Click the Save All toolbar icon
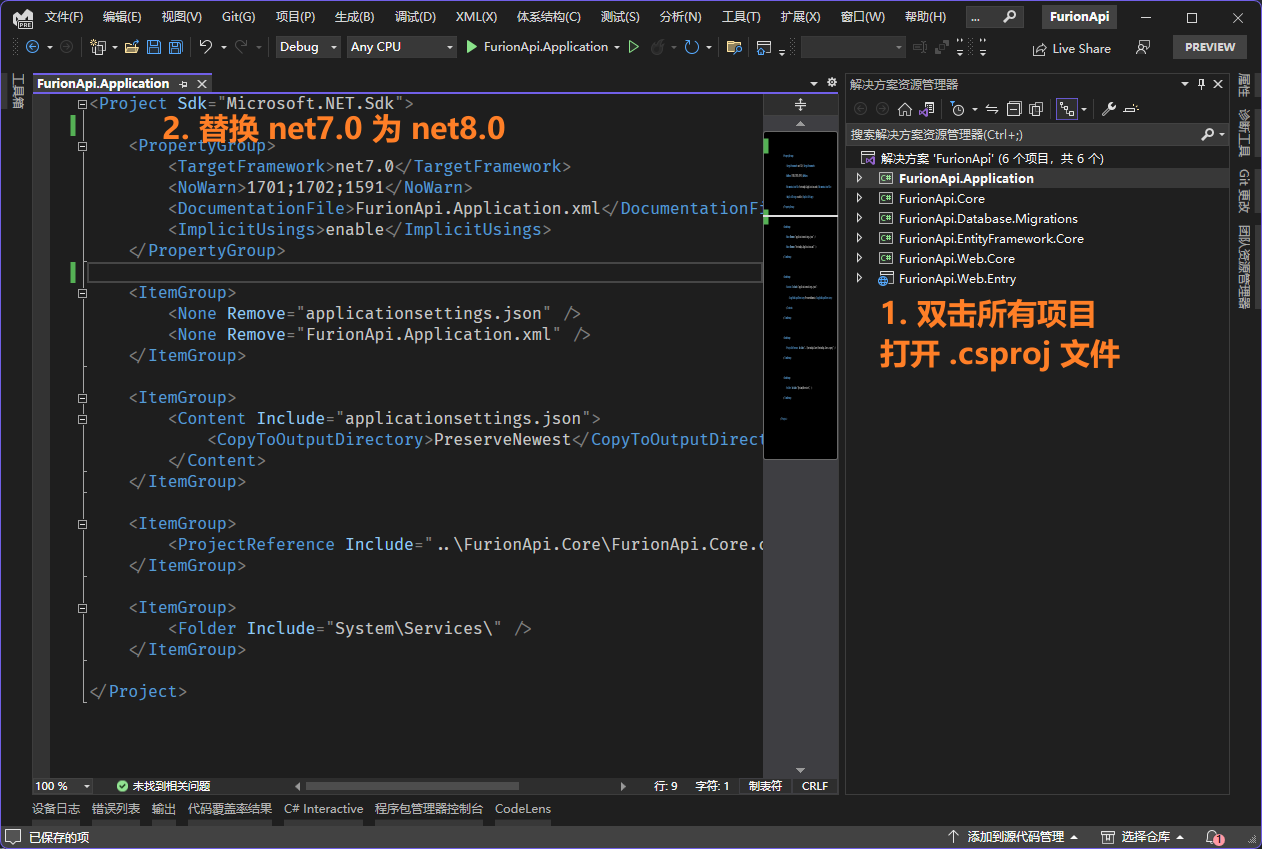This screenshot has height=849, width=1262. point(176,47)
